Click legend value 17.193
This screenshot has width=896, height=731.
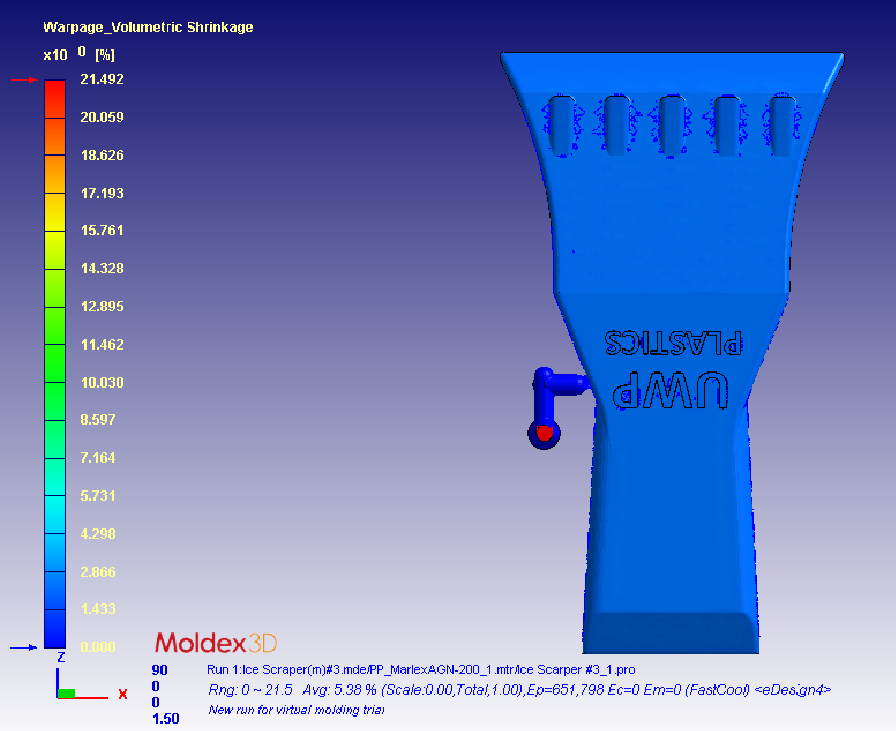click(102, 193)
